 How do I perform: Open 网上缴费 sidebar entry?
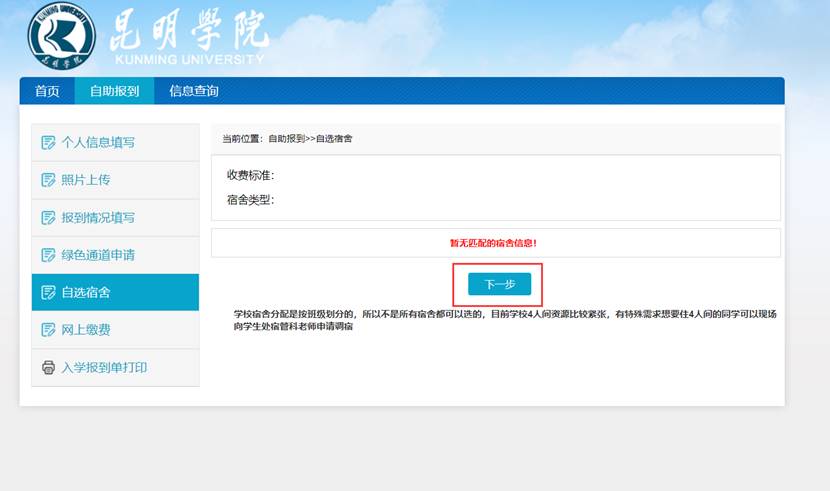(x=86, y=330)
